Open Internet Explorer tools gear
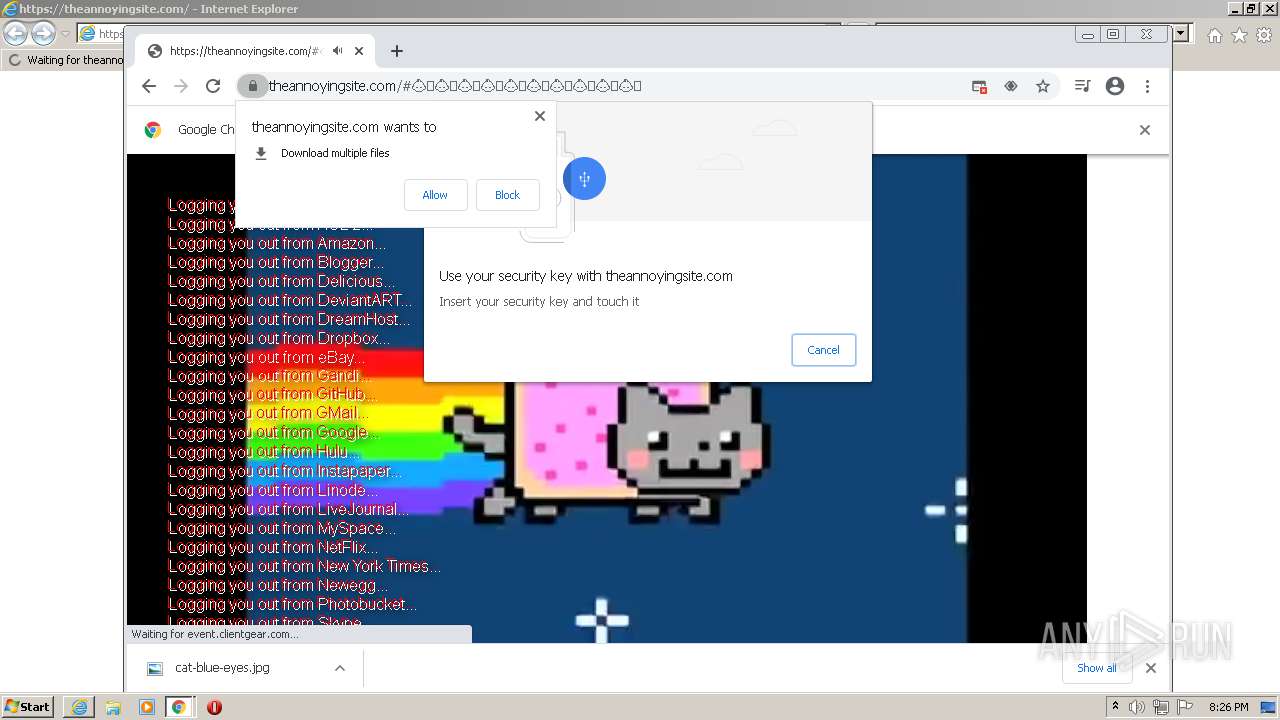 1263,35
